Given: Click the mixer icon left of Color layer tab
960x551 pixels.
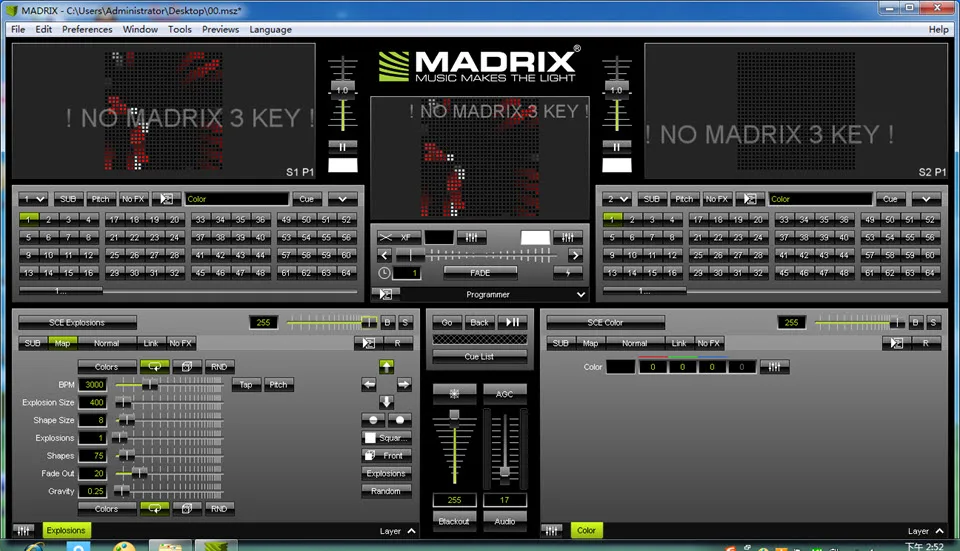Looking at the screenshot, I should [552, 531].
